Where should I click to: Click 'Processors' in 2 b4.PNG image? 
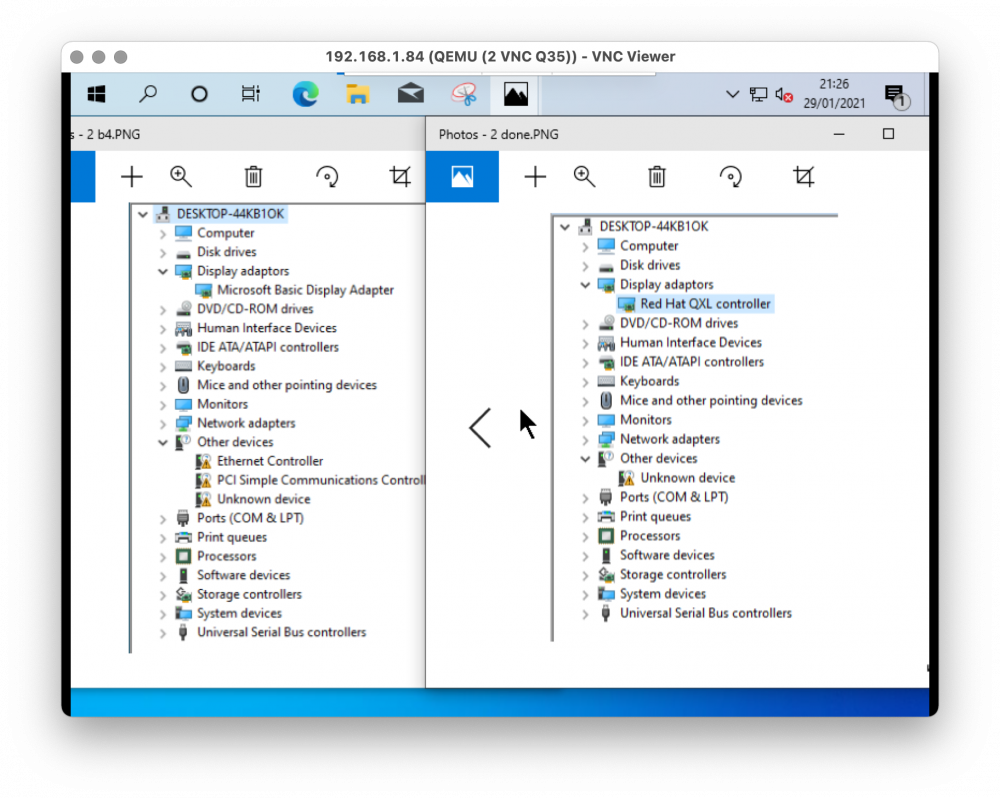[x=226, y=556]
